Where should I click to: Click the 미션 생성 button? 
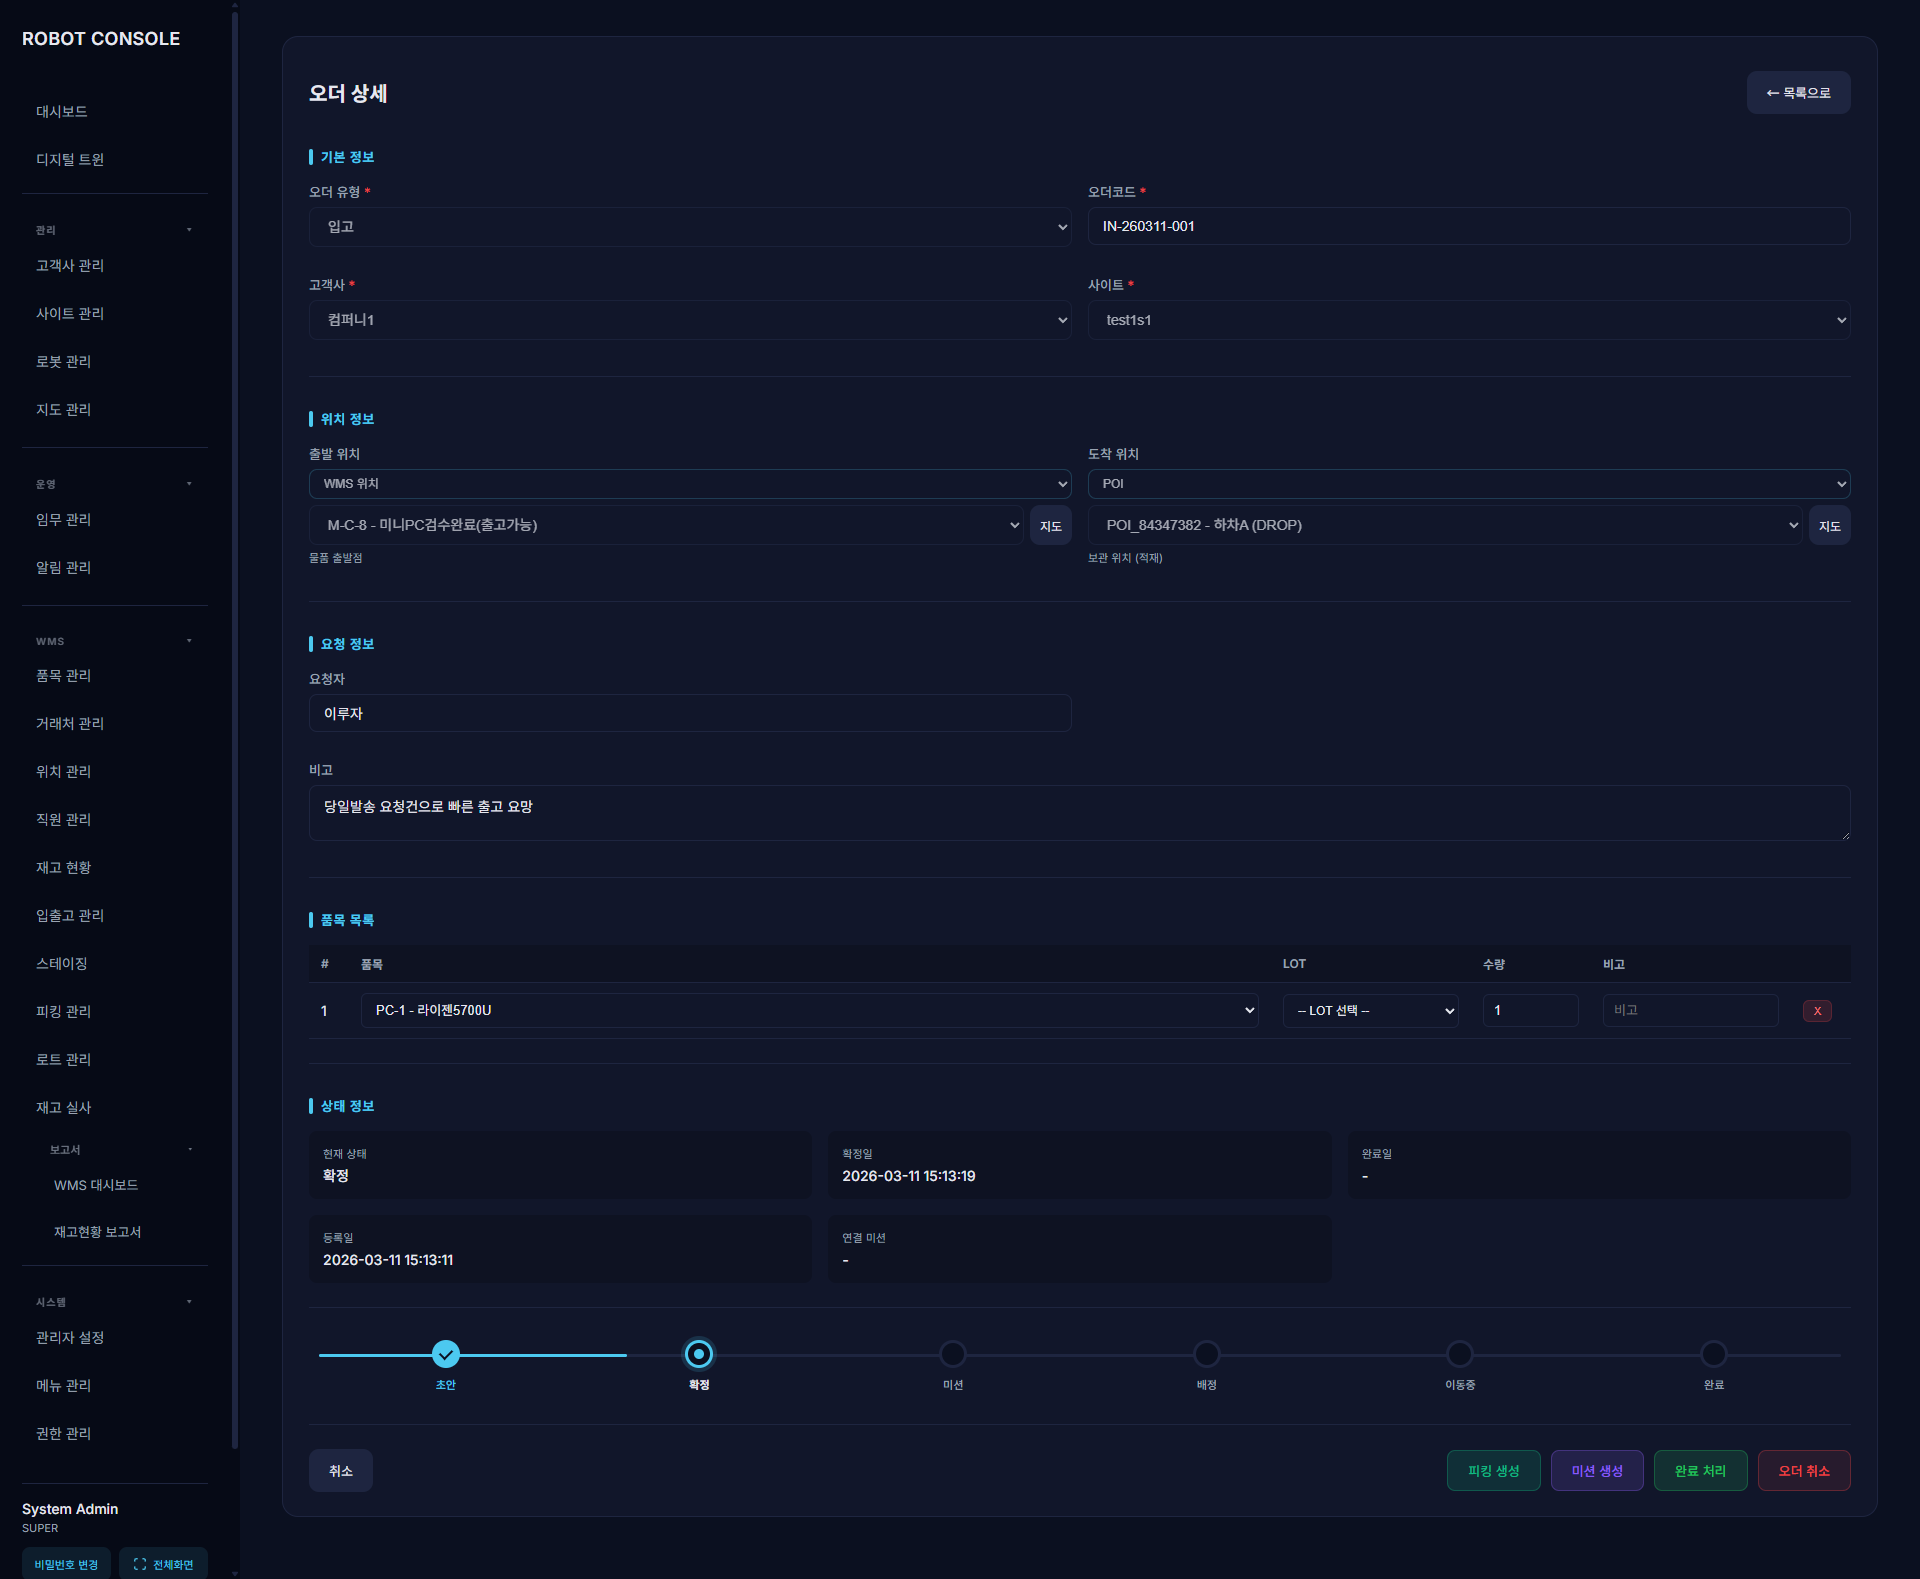(1596, 1471)
